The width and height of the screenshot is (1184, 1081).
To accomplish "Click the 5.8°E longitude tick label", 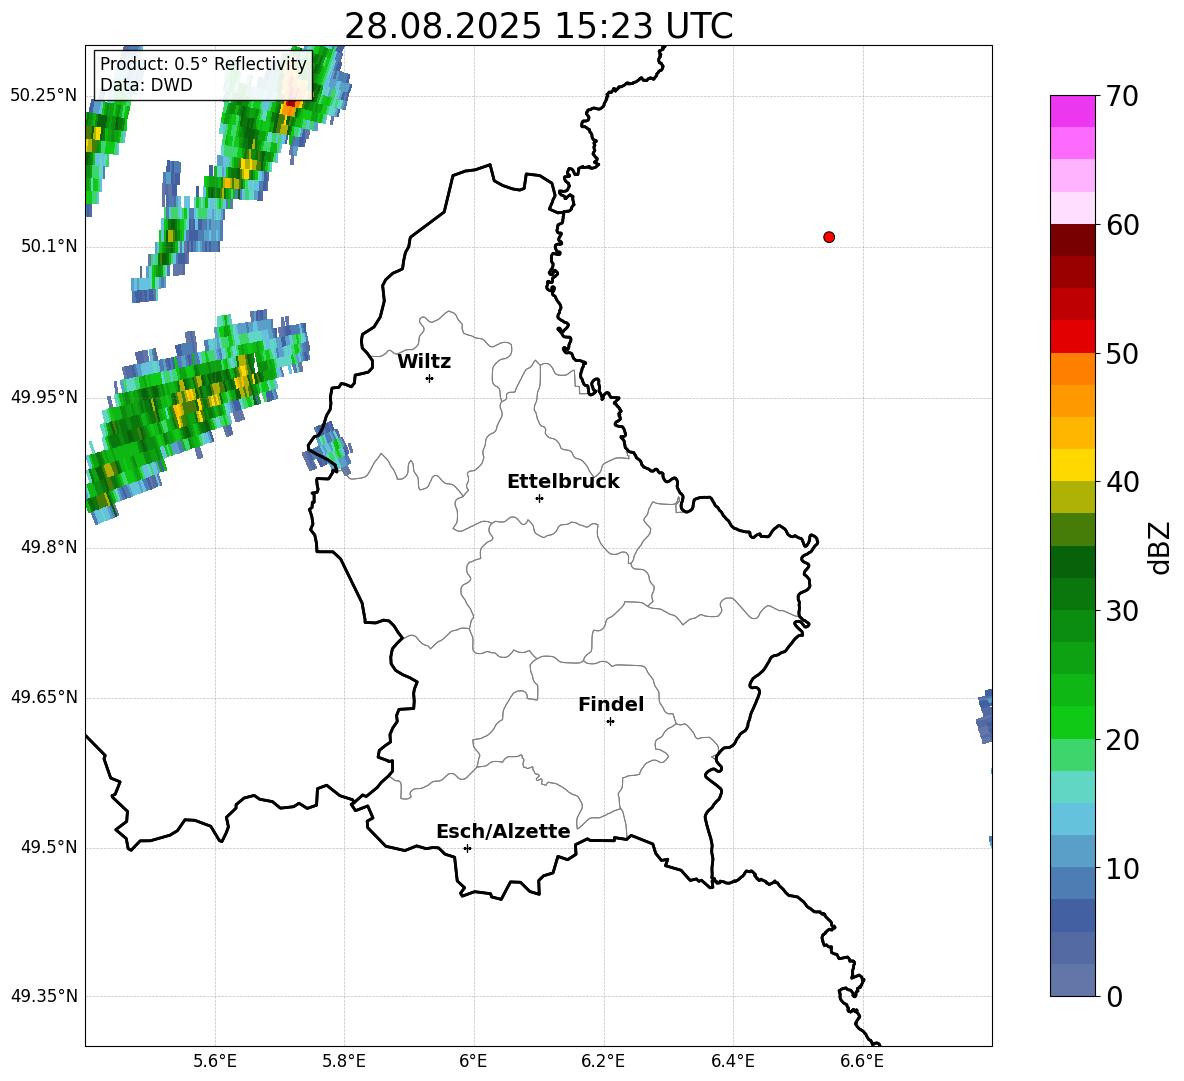I will coord(344,1061).
